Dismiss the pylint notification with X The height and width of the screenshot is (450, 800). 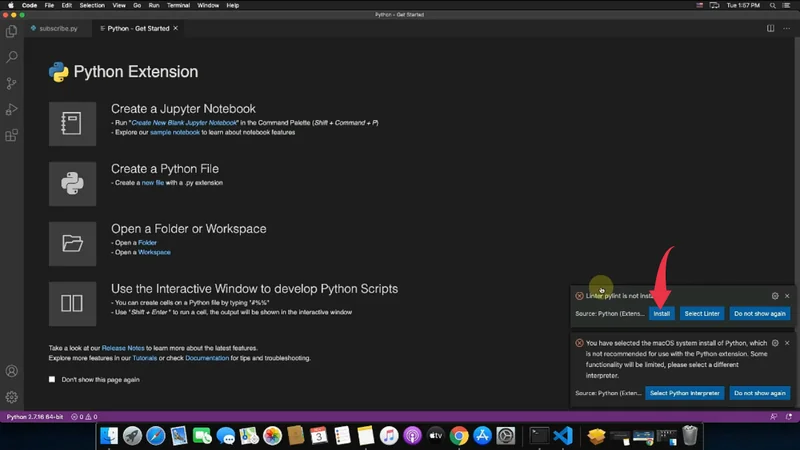(x=788, y=296)
